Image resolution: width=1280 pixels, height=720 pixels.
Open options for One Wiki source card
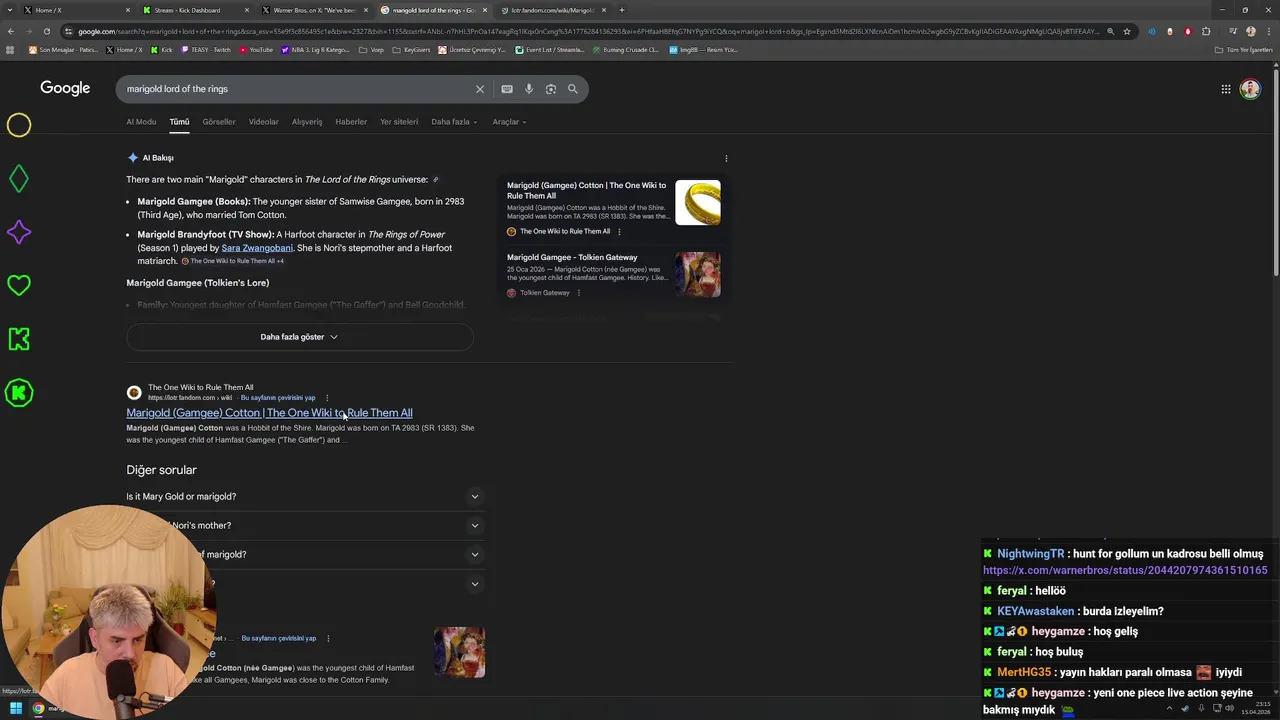pos(619,231)
